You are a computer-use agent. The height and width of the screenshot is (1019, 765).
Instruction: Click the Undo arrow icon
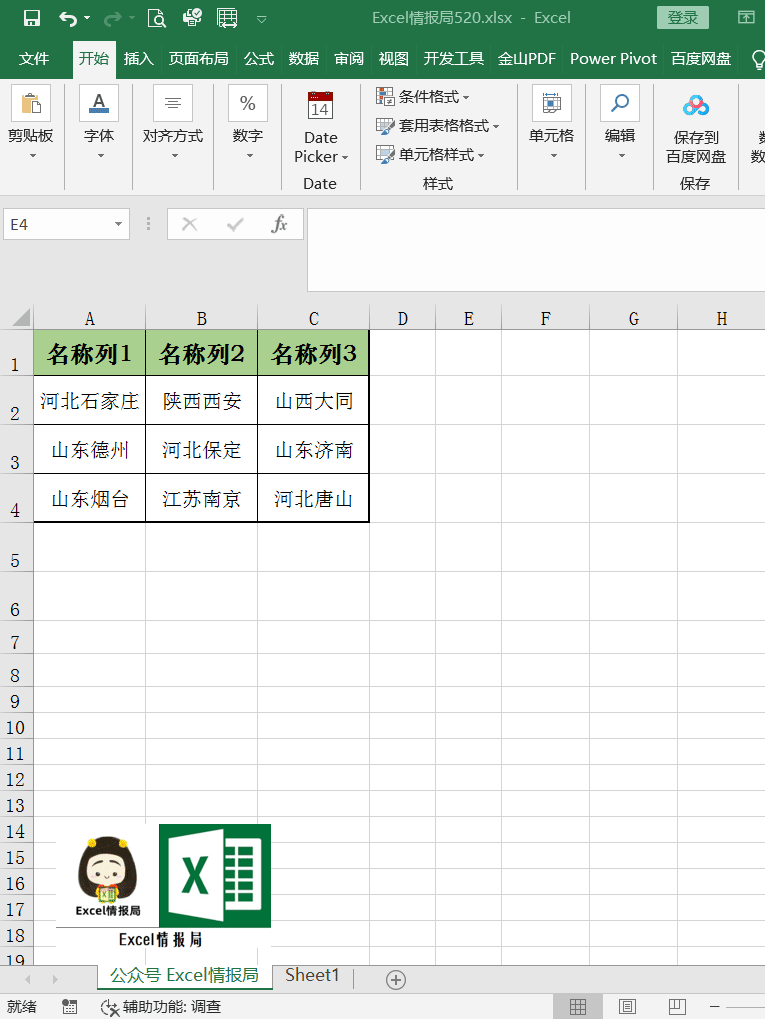tap(68, 18)
